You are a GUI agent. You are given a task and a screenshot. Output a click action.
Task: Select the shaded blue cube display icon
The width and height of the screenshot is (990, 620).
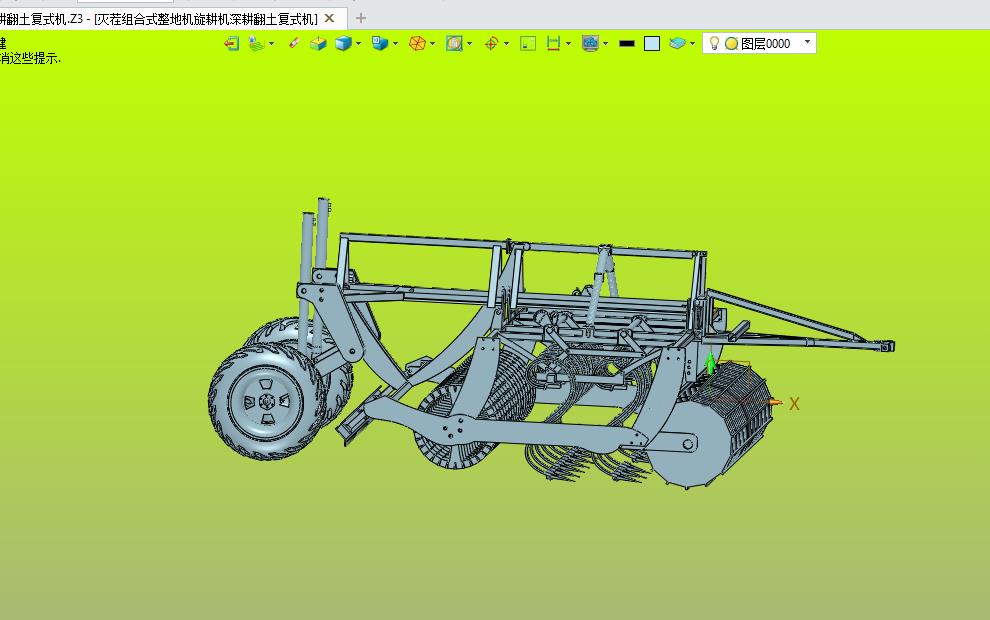pos(343,43)
